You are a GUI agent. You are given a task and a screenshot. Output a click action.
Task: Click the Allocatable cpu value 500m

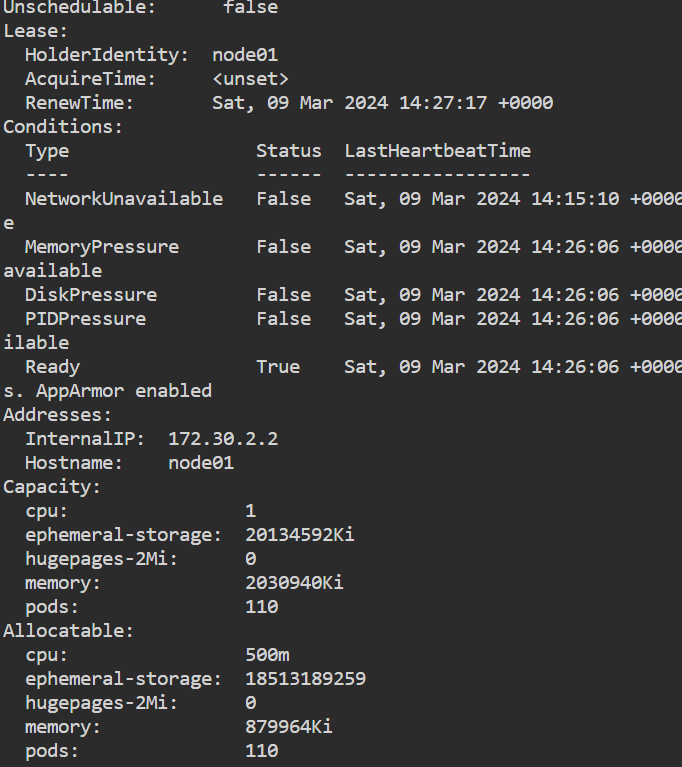[267, 655]
